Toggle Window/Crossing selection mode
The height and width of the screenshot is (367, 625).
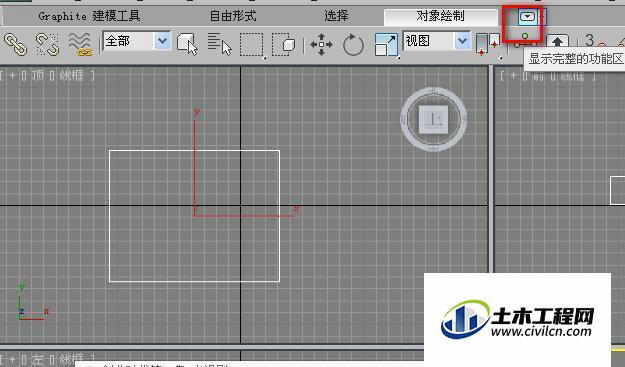tap(283, 44)
